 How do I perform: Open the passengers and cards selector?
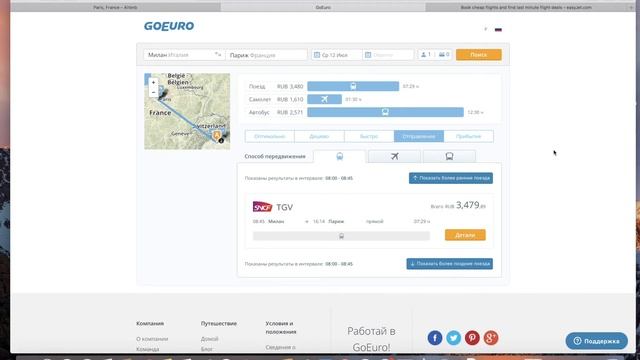point(435,55)
